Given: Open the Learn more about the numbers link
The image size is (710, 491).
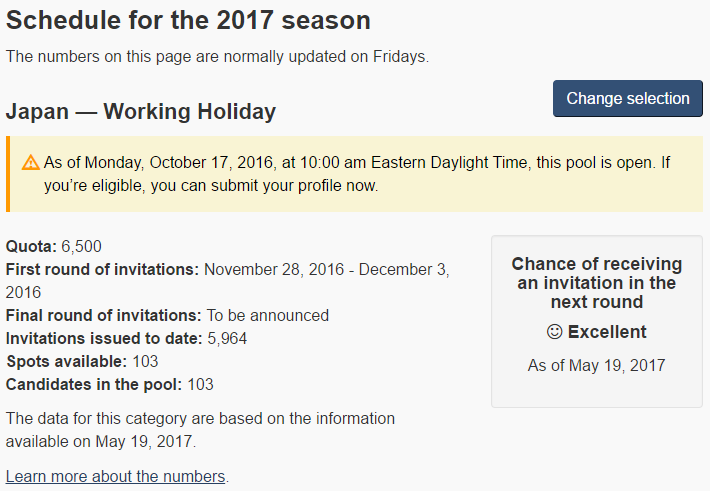Looking at the screenshot, I should [x=115, y=476].
